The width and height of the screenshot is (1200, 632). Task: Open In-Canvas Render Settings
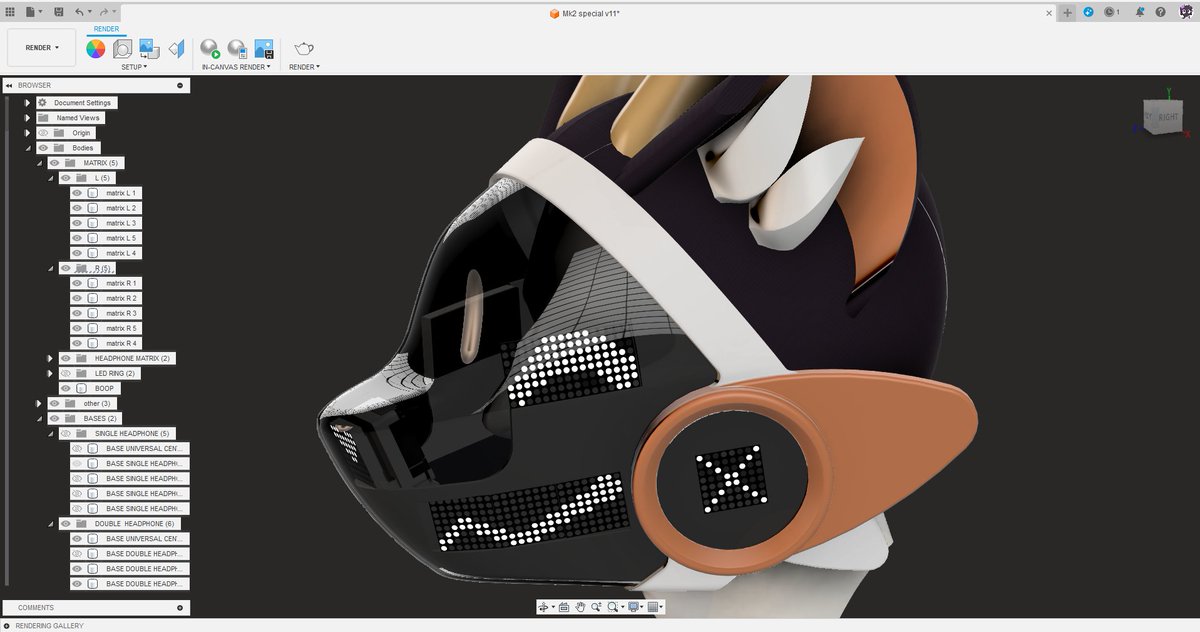[x=237, y=48]
